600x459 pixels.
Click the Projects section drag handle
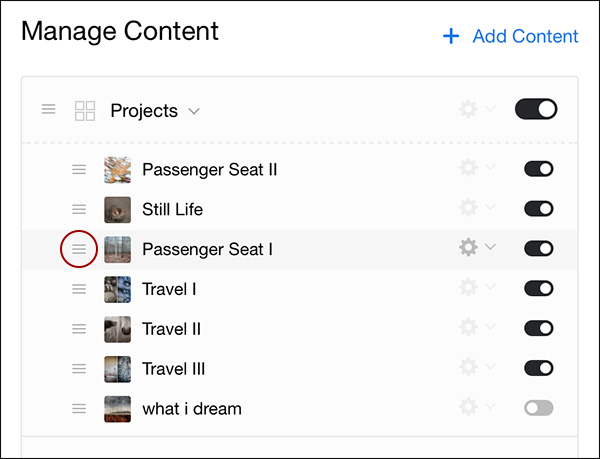point(48,109)
